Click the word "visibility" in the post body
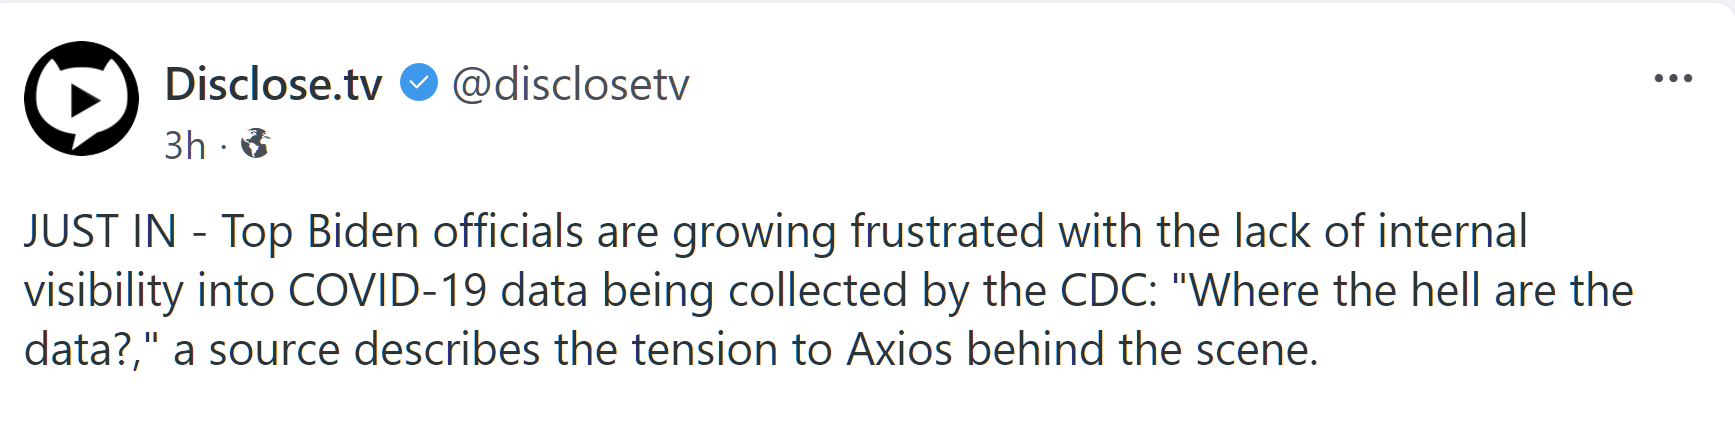The height and width of the screenshot is (428, 1735). [103, 291]
